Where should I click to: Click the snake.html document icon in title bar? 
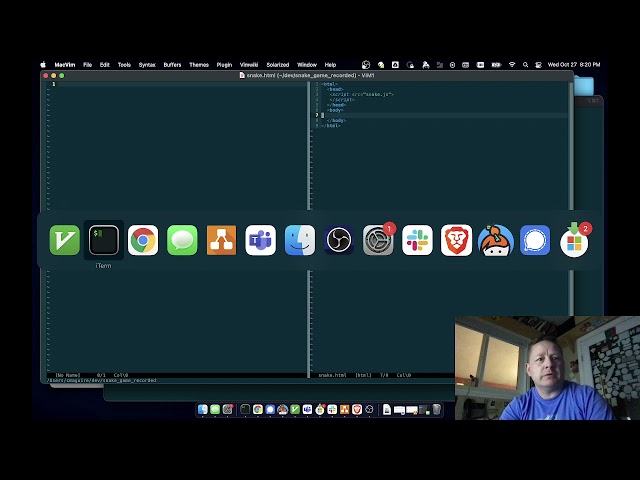pyautogui.click(x=242, y=75)
